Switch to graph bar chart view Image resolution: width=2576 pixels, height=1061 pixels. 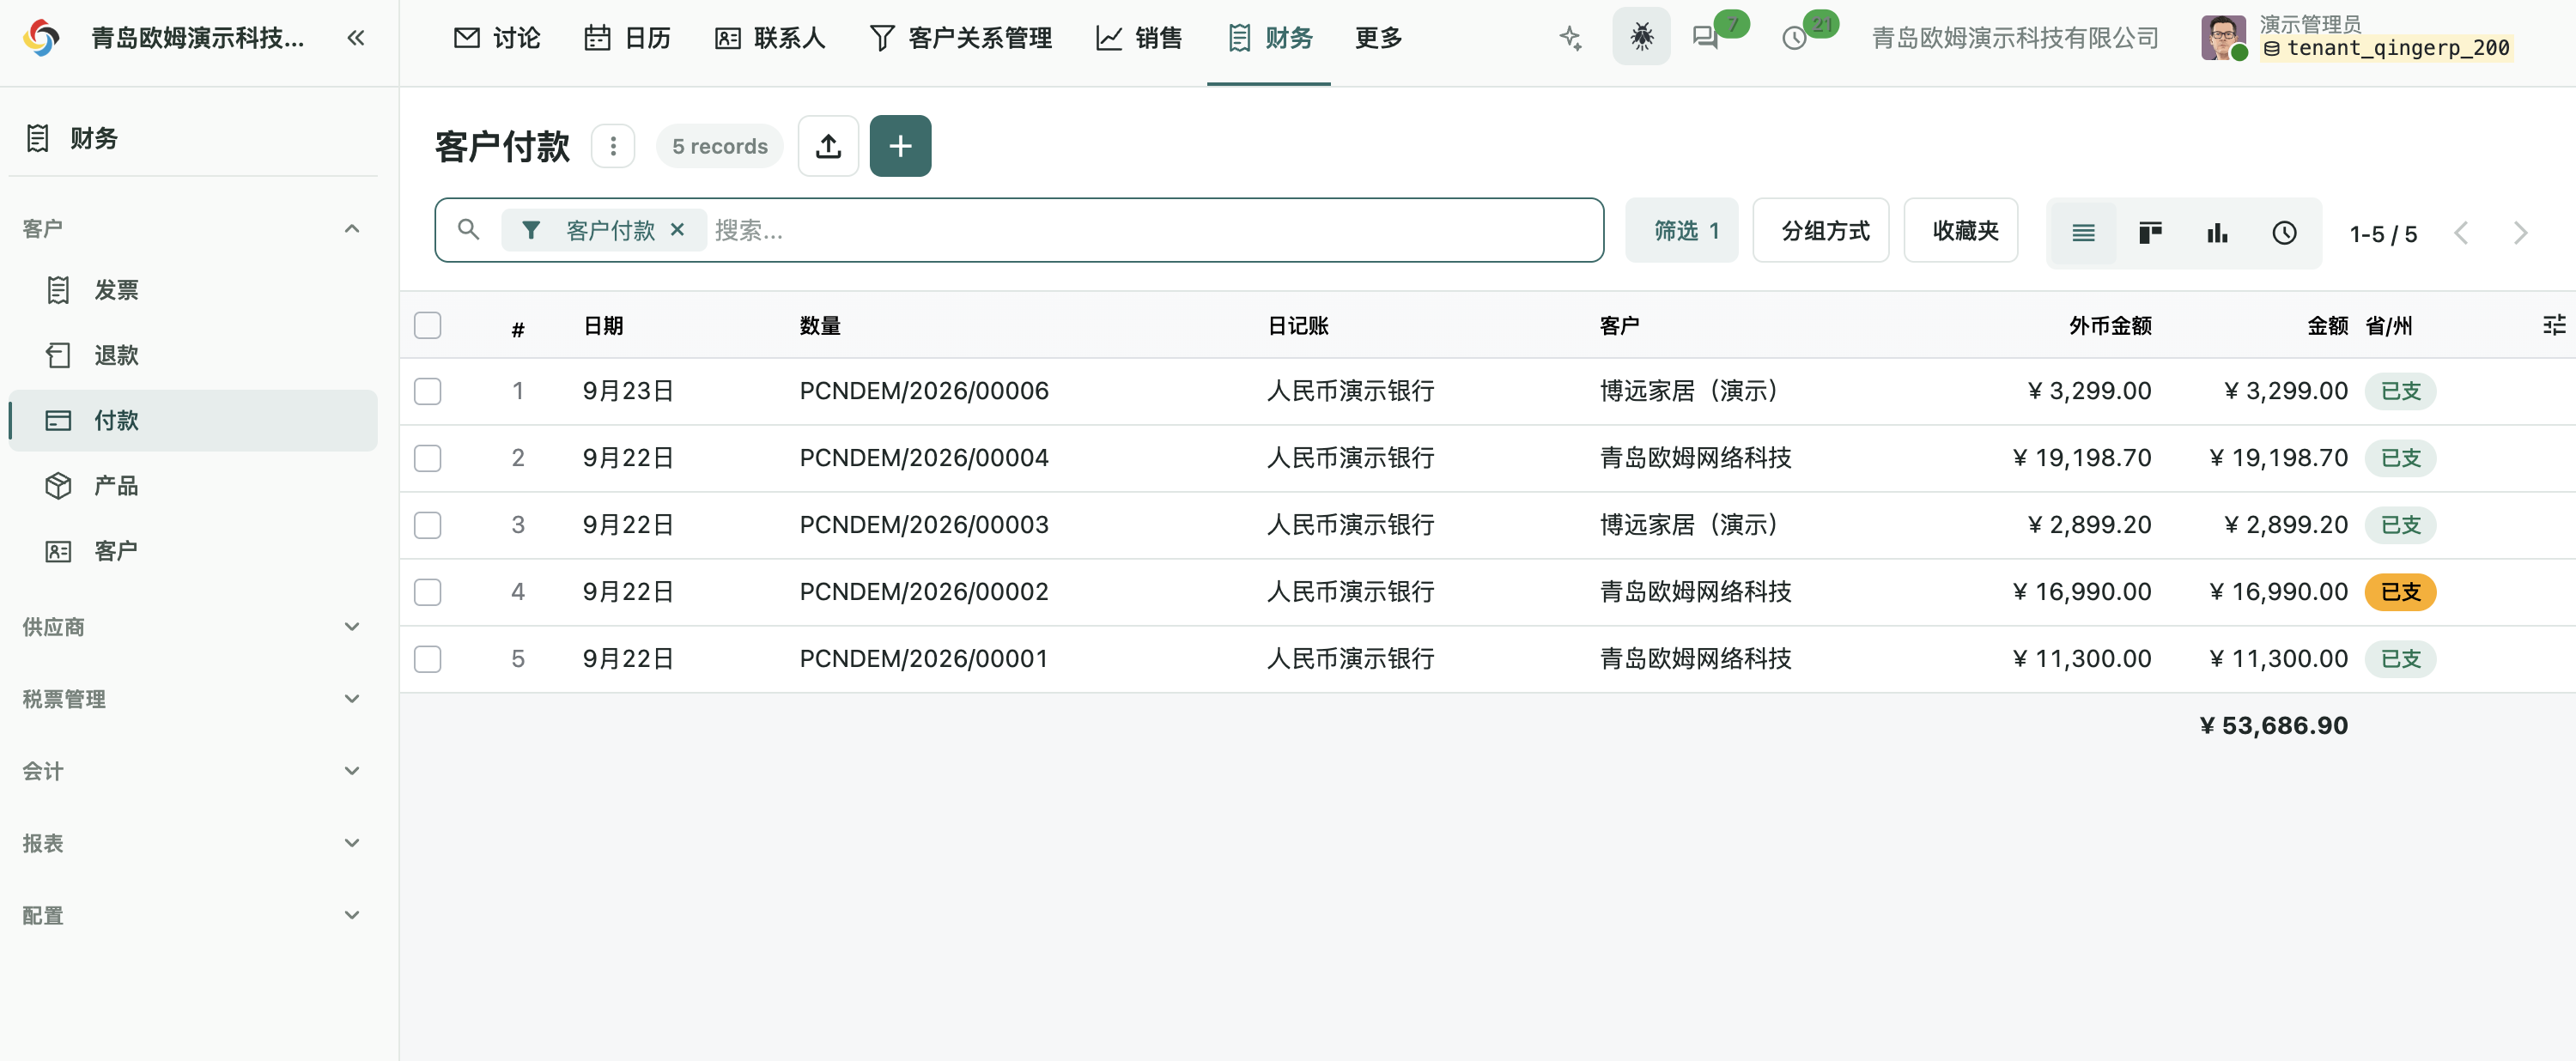click(x=2217, y=233)
